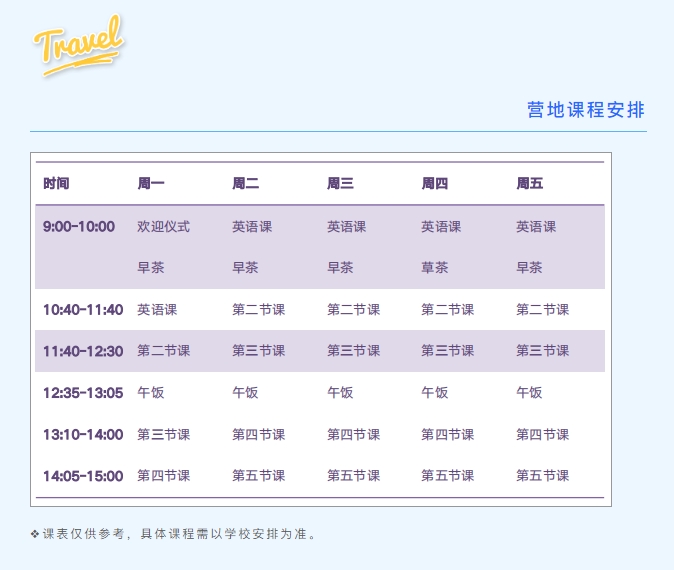Viewport: 674px width, 570px height.
Task: Select the 草茶 cell under Thursday
Action: point(434,268)
